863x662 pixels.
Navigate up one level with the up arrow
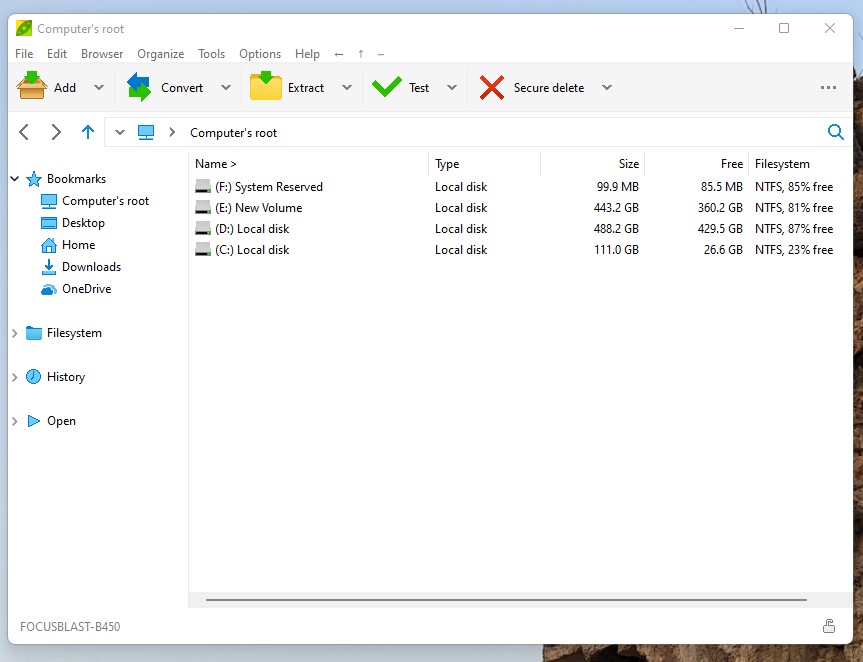(x=88, y=131)
